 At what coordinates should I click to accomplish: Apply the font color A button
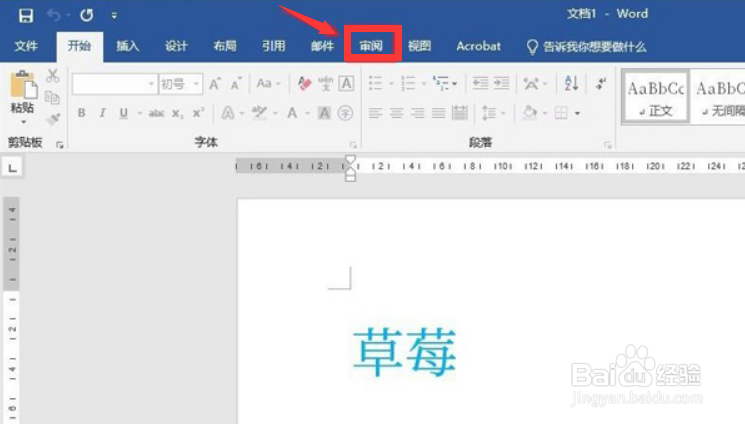tap(292, 113)
